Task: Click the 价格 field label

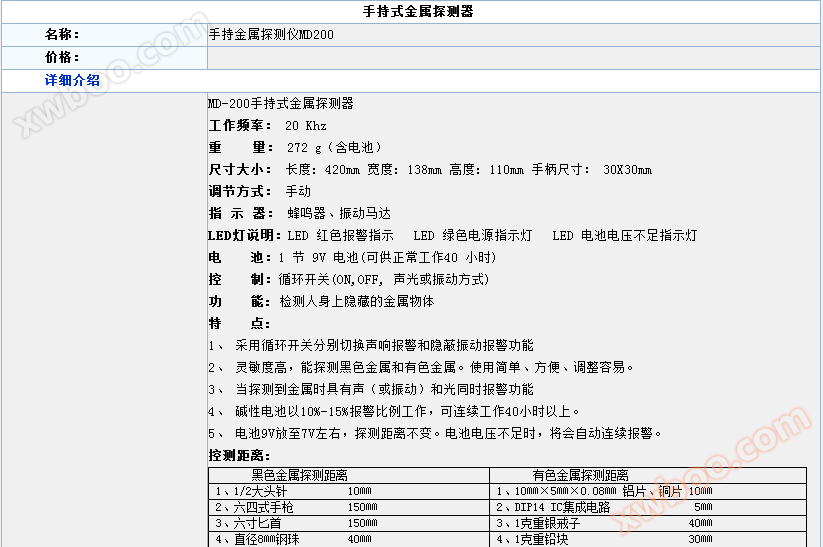Action: click(x=62, y=58)
